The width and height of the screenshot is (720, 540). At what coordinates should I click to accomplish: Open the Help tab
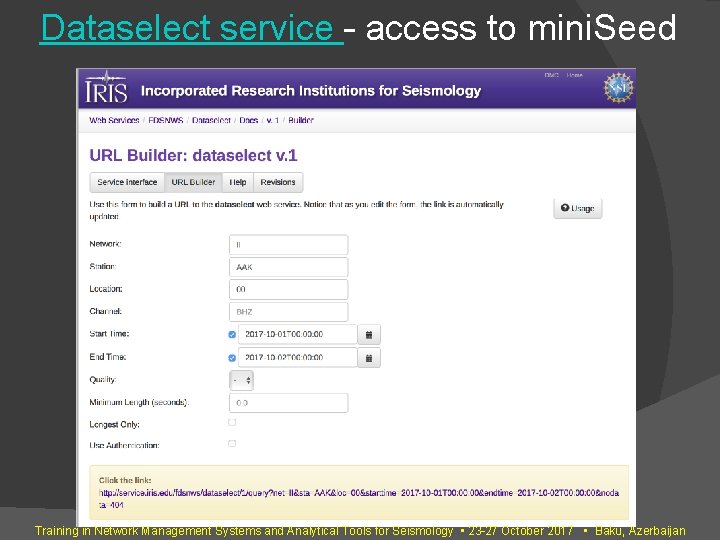(238, 182)
